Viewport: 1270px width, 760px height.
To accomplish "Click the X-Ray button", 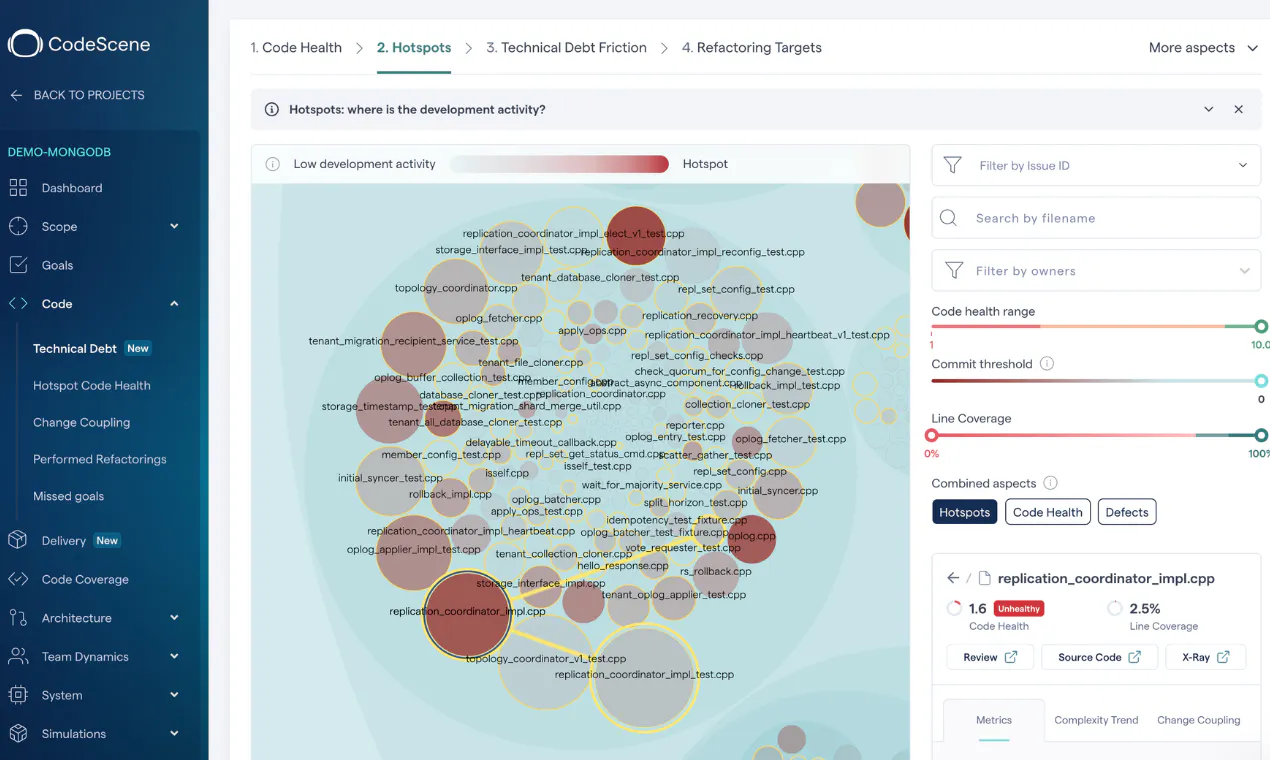I will 1206,657.
